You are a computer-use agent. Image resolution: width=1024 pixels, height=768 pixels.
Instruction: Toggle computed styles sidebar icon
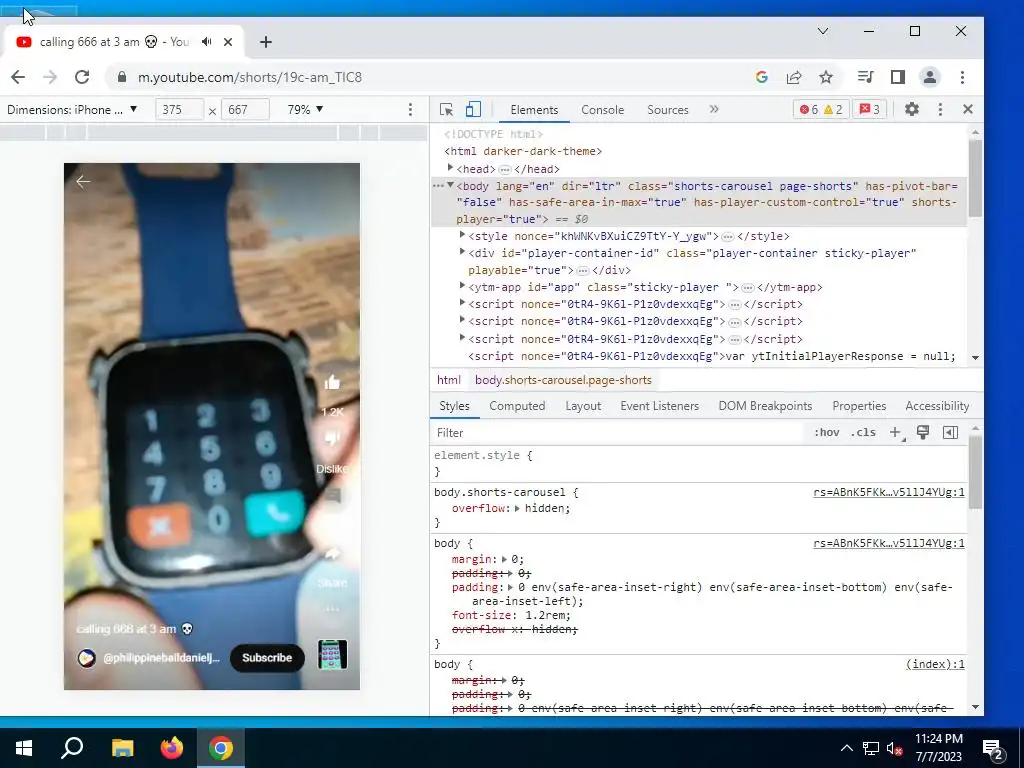click(950, 432)
